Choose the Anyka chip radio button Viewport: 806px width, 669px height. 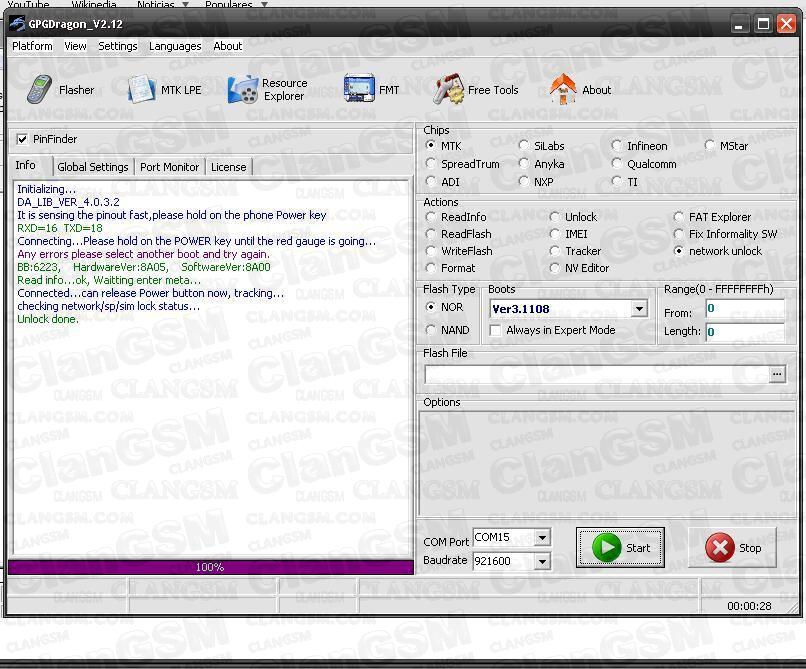[x=523, y=164]
